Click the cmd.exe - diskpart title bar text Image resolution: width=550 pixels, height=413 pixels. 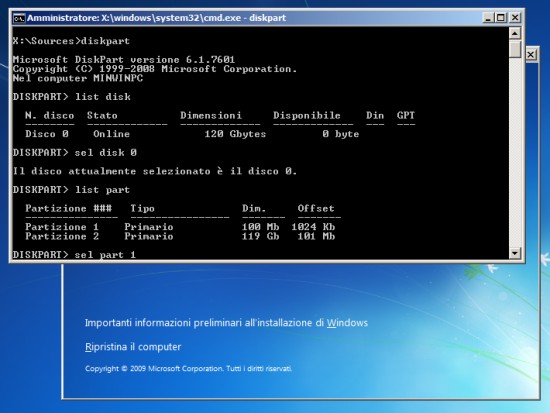(156, 18)
